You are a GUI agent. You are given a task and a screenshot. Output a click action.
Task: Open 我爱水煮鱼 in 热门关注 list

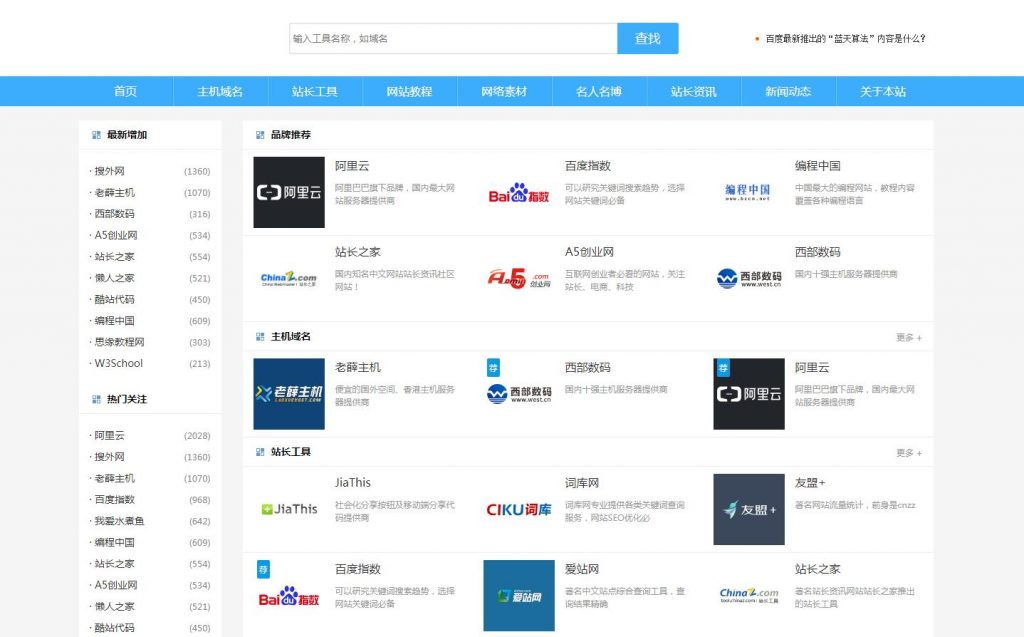(120, 521)
